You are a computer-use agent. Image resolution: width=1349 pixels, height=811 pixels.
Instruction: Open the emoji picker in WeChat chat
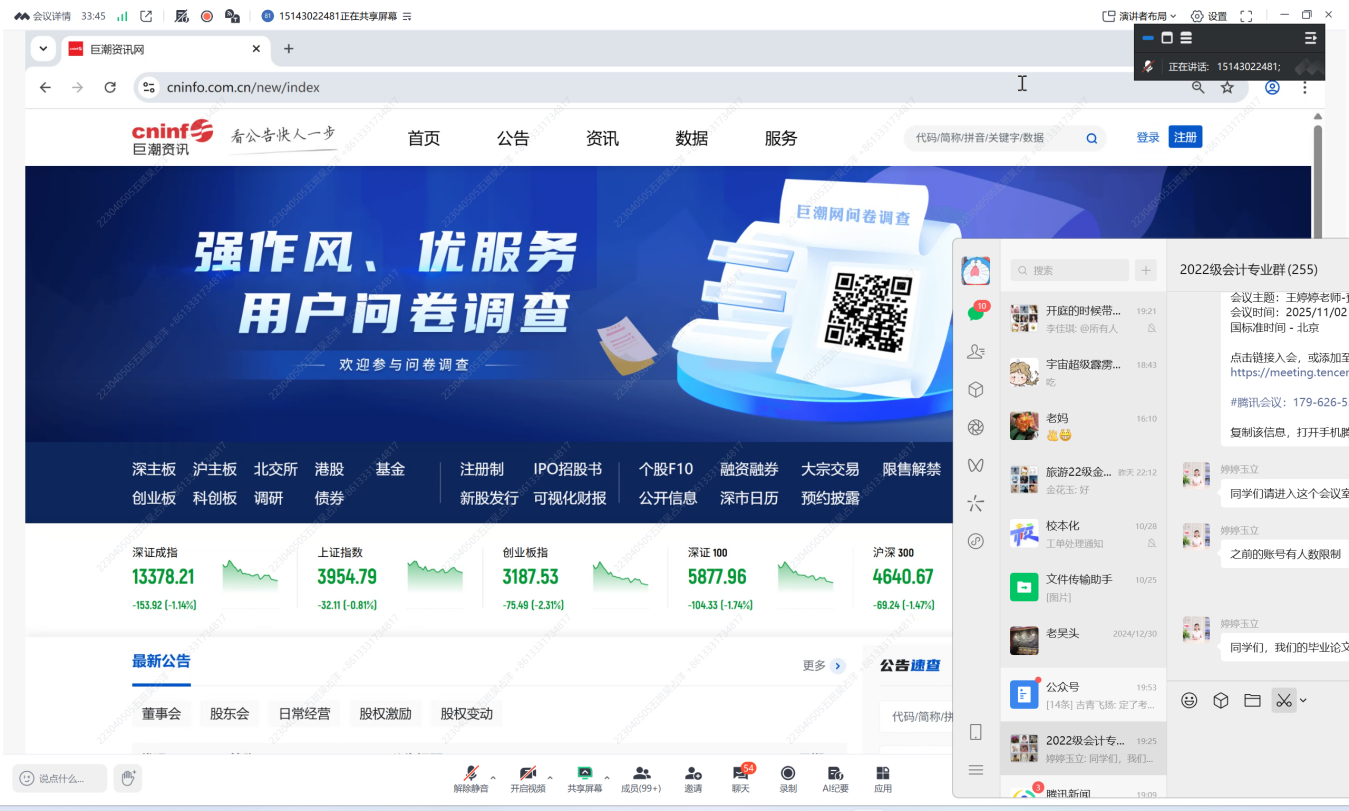pyautogui.click(x=1189, y=700)
